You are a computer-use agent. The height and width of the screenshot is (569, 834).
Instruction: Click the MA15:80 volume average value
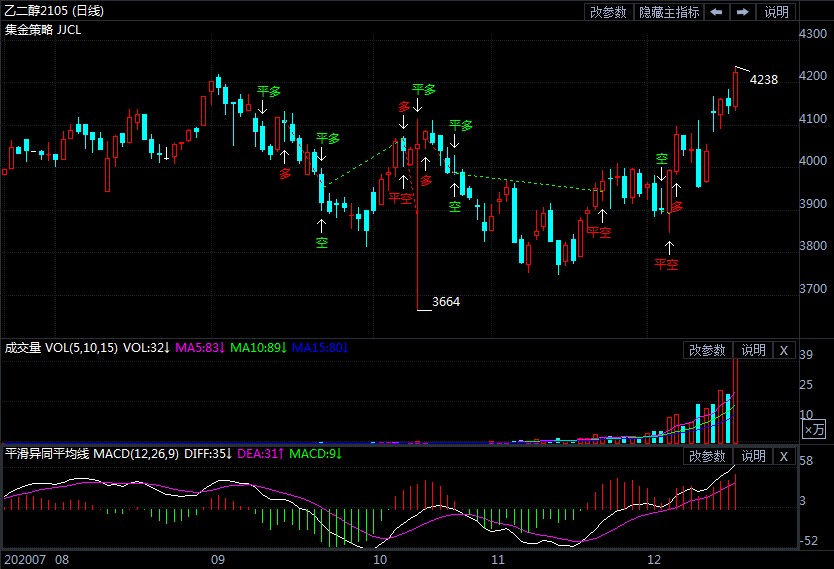point(320,348)
